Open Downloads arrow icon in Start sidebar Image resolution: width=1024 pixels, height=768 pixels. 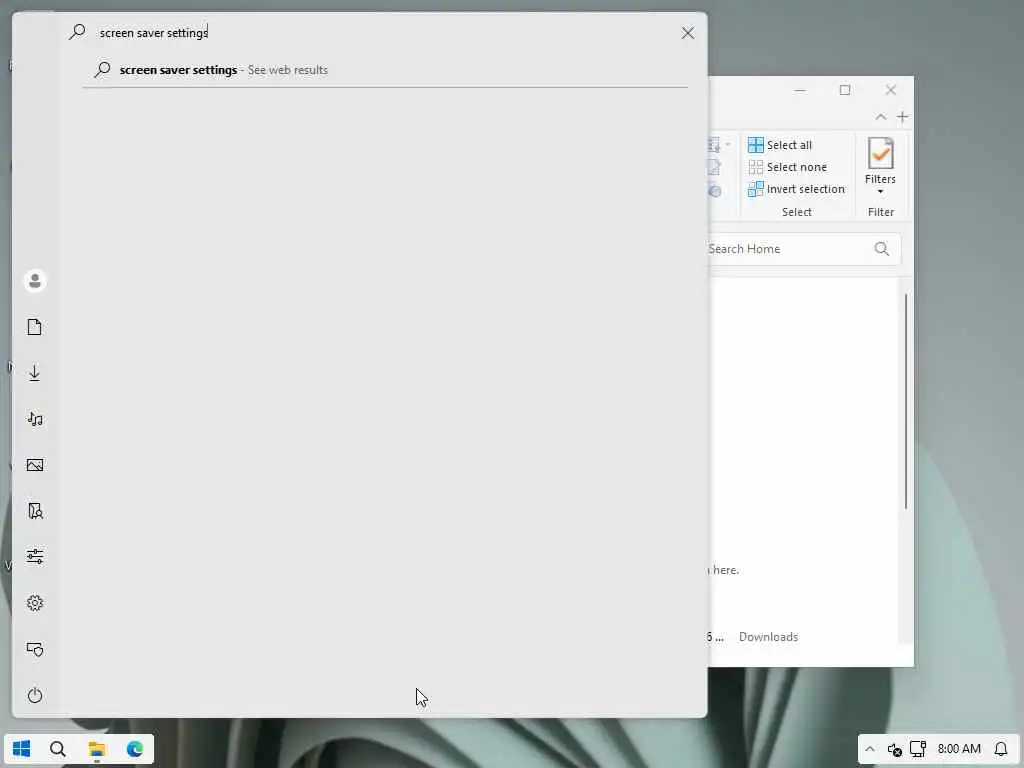35,373
